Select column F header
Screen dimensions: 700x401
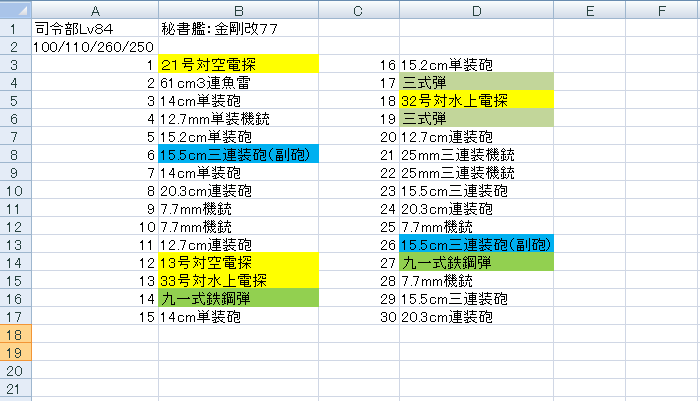click(662, 10)
